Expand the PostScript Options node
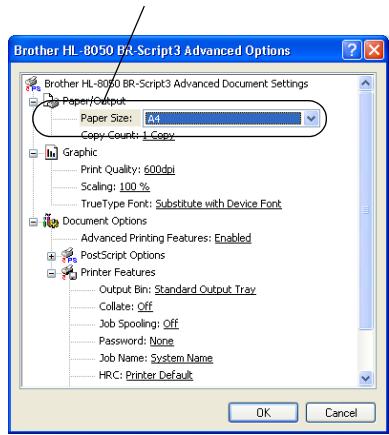This screenshot has width=389, height=435. (x=51, y=256)
